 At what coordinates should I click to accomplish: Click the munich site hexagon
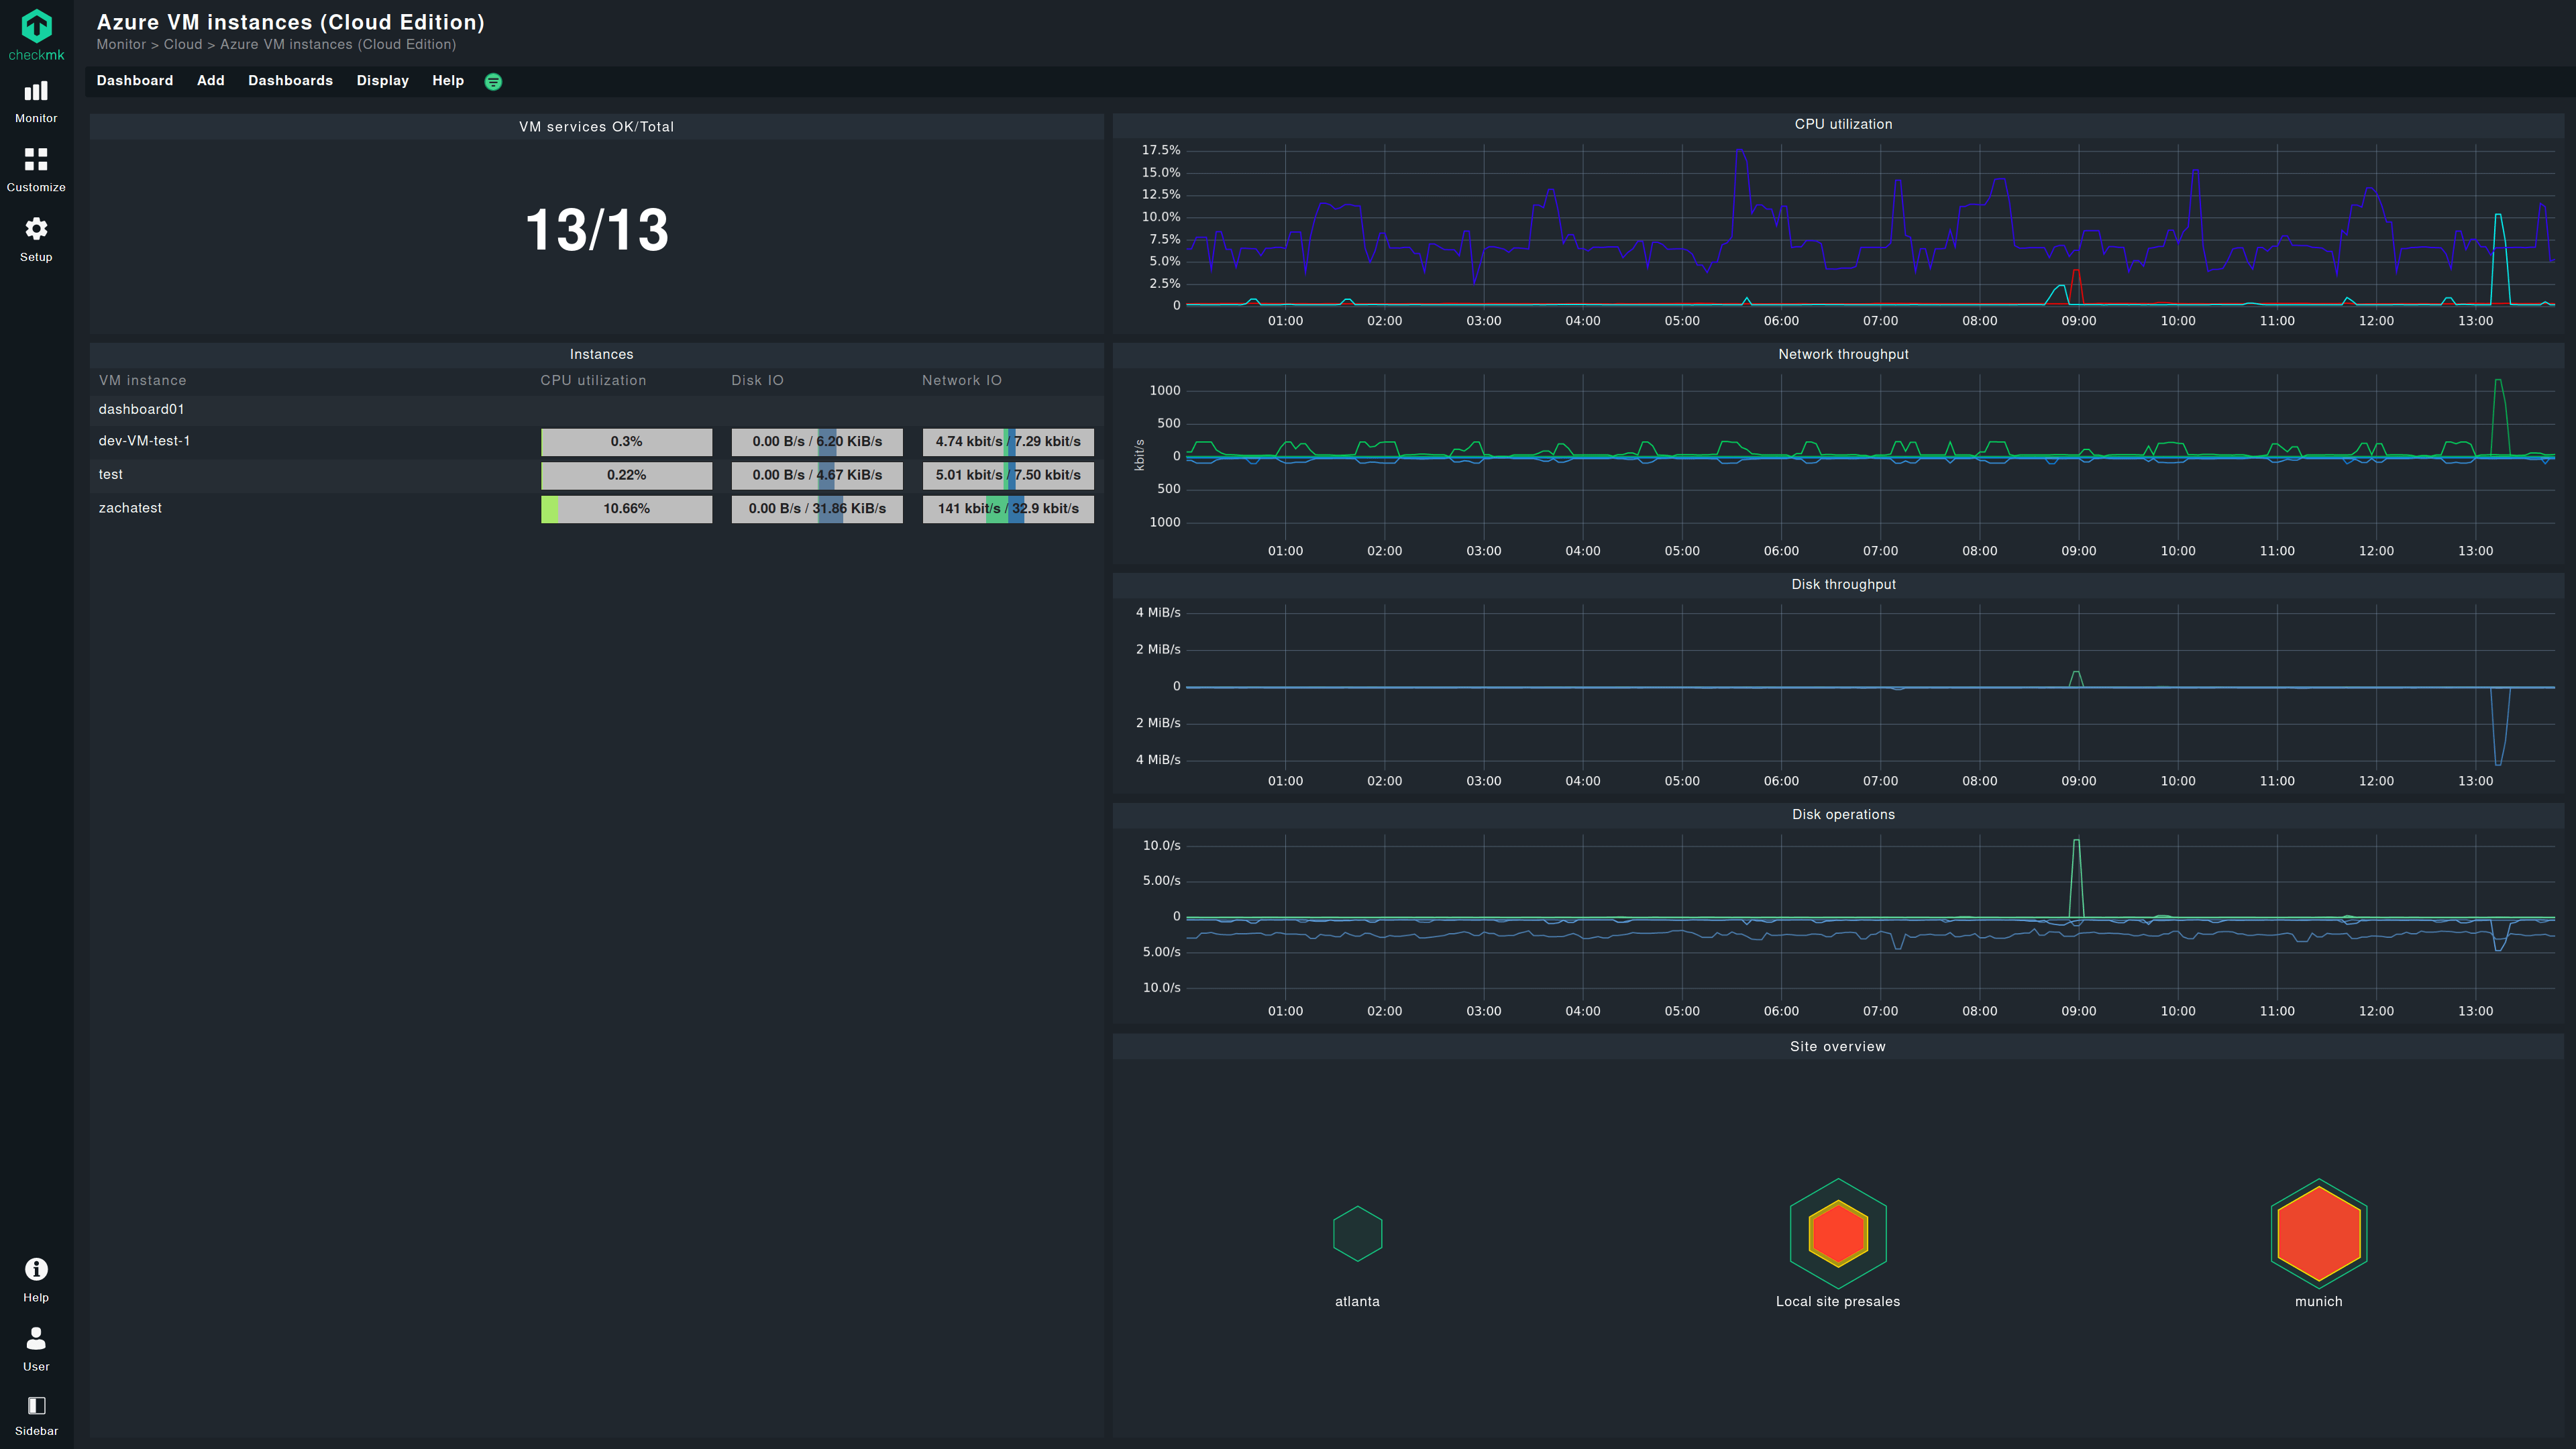[2318, 1233]
